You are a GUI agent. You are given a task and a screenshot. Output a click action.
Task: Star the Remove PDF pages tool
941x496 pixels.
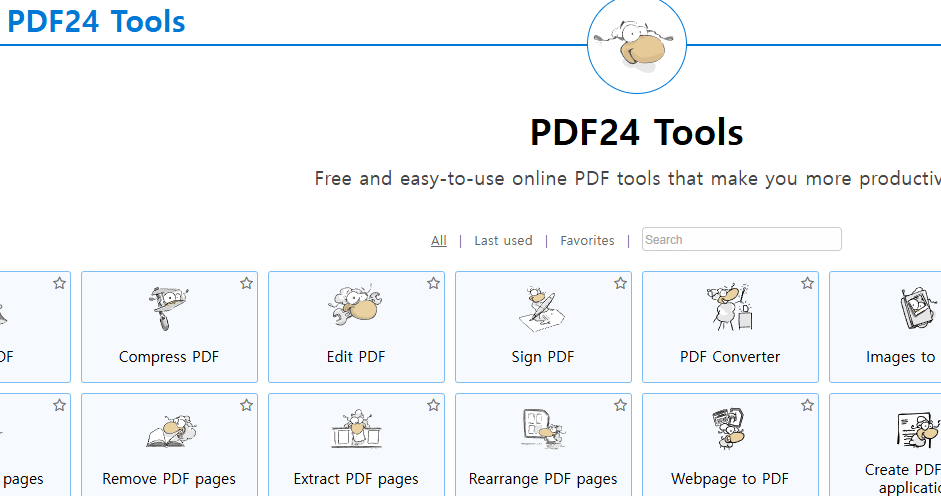click(247, 405)
